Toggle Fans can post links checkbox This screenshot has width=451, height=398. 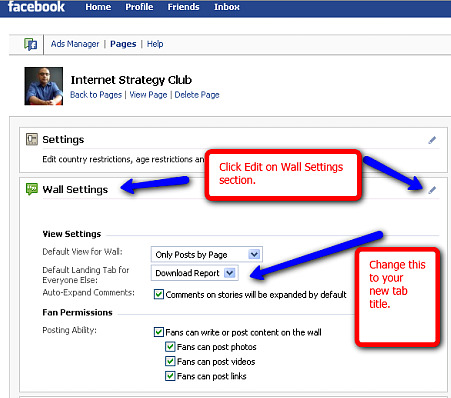click(x=170, y=376)
